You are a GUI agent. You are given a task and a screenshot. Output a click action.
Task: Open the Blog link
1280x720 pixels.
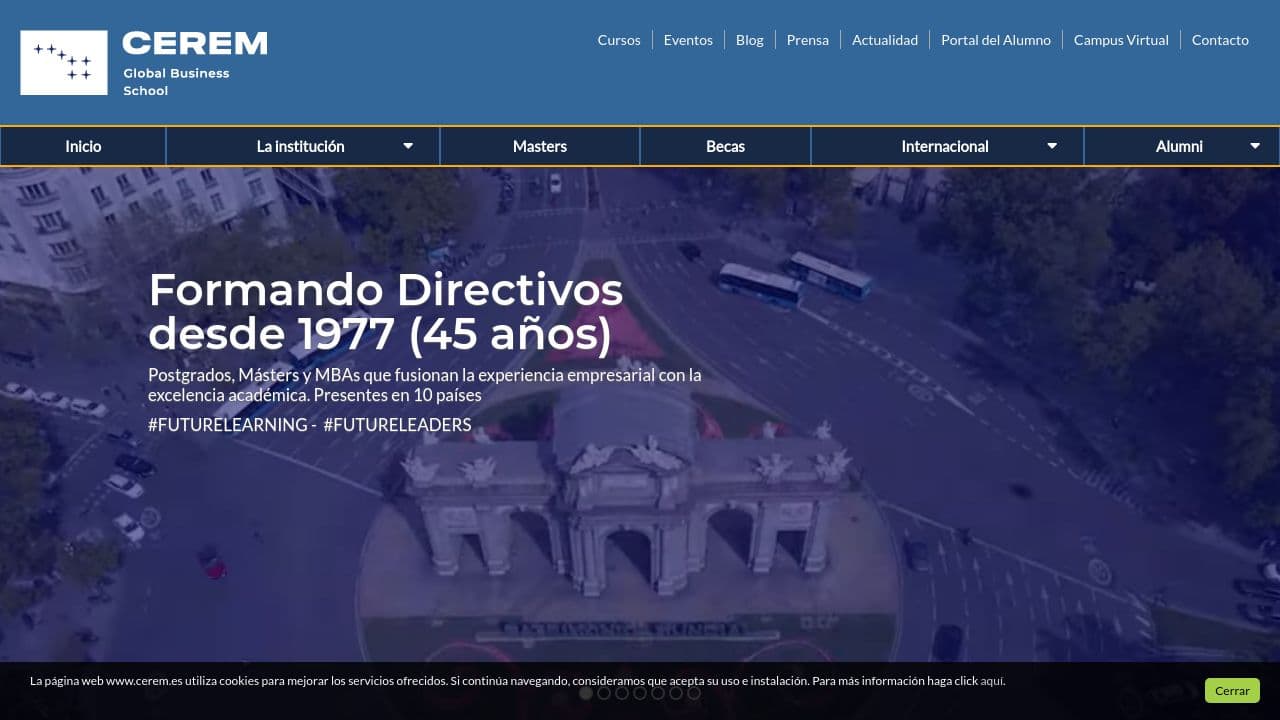pos(749,40)
